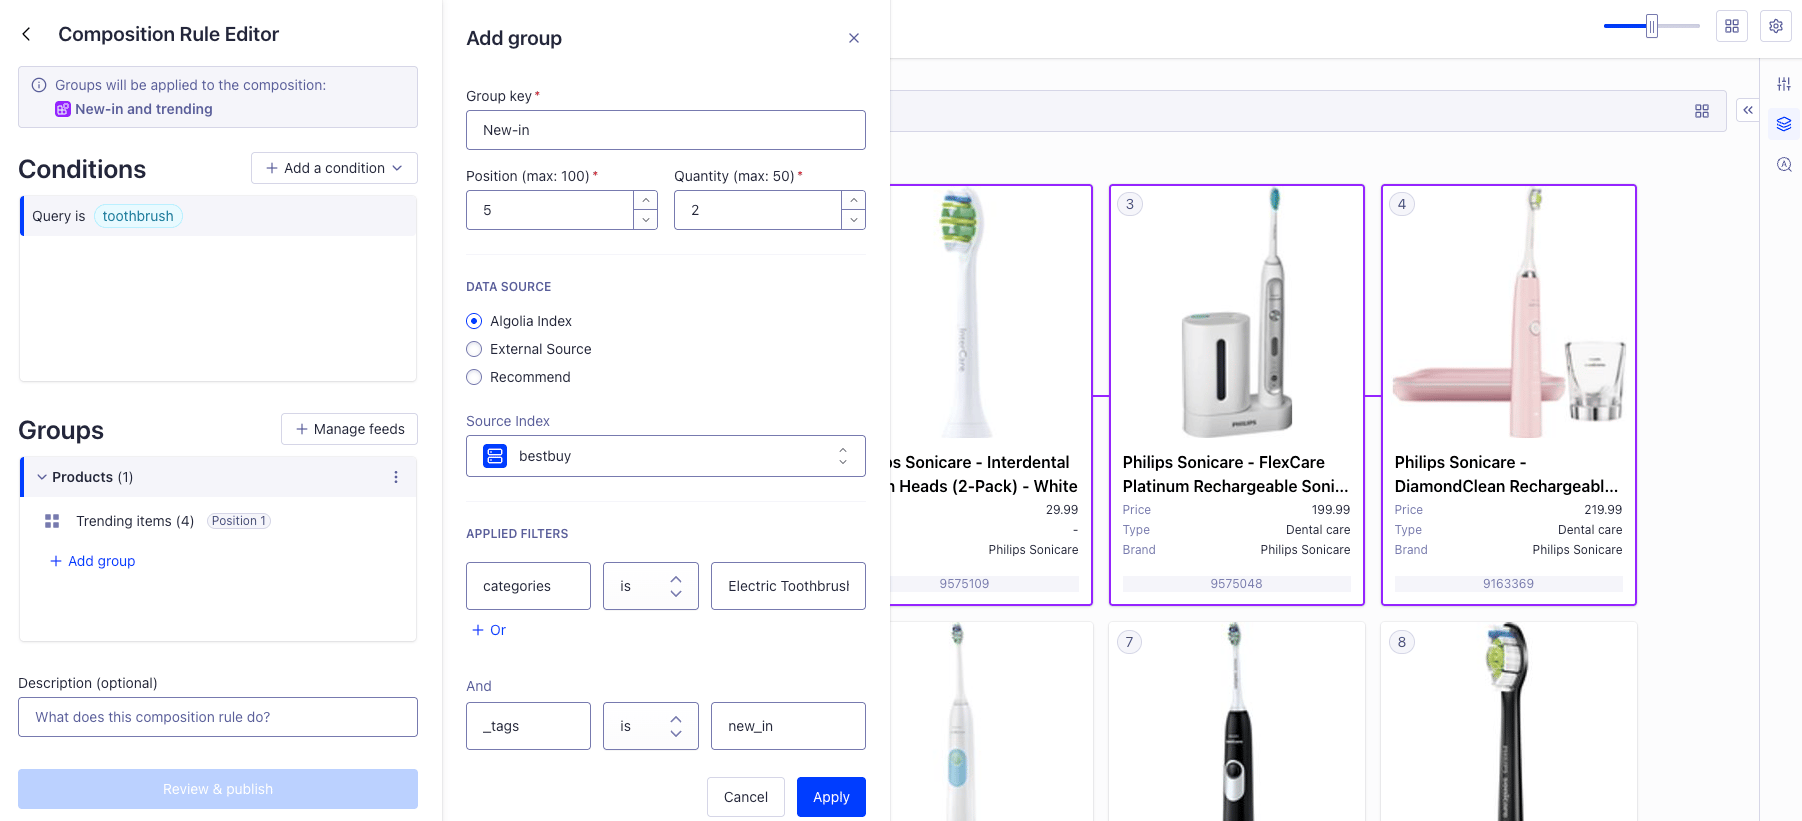Click the info icon beside groups notice
The image size is (1802, 821).
click(39, 85)
